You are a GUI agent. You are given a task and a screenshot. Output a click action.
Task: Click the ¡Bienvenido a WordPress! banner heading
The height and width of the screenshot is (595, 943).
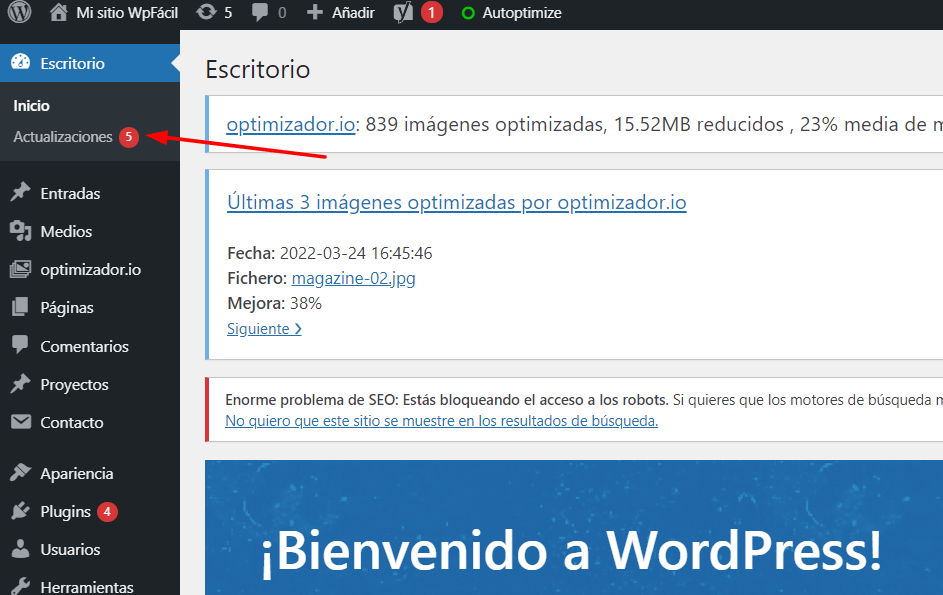coord(571,550)
